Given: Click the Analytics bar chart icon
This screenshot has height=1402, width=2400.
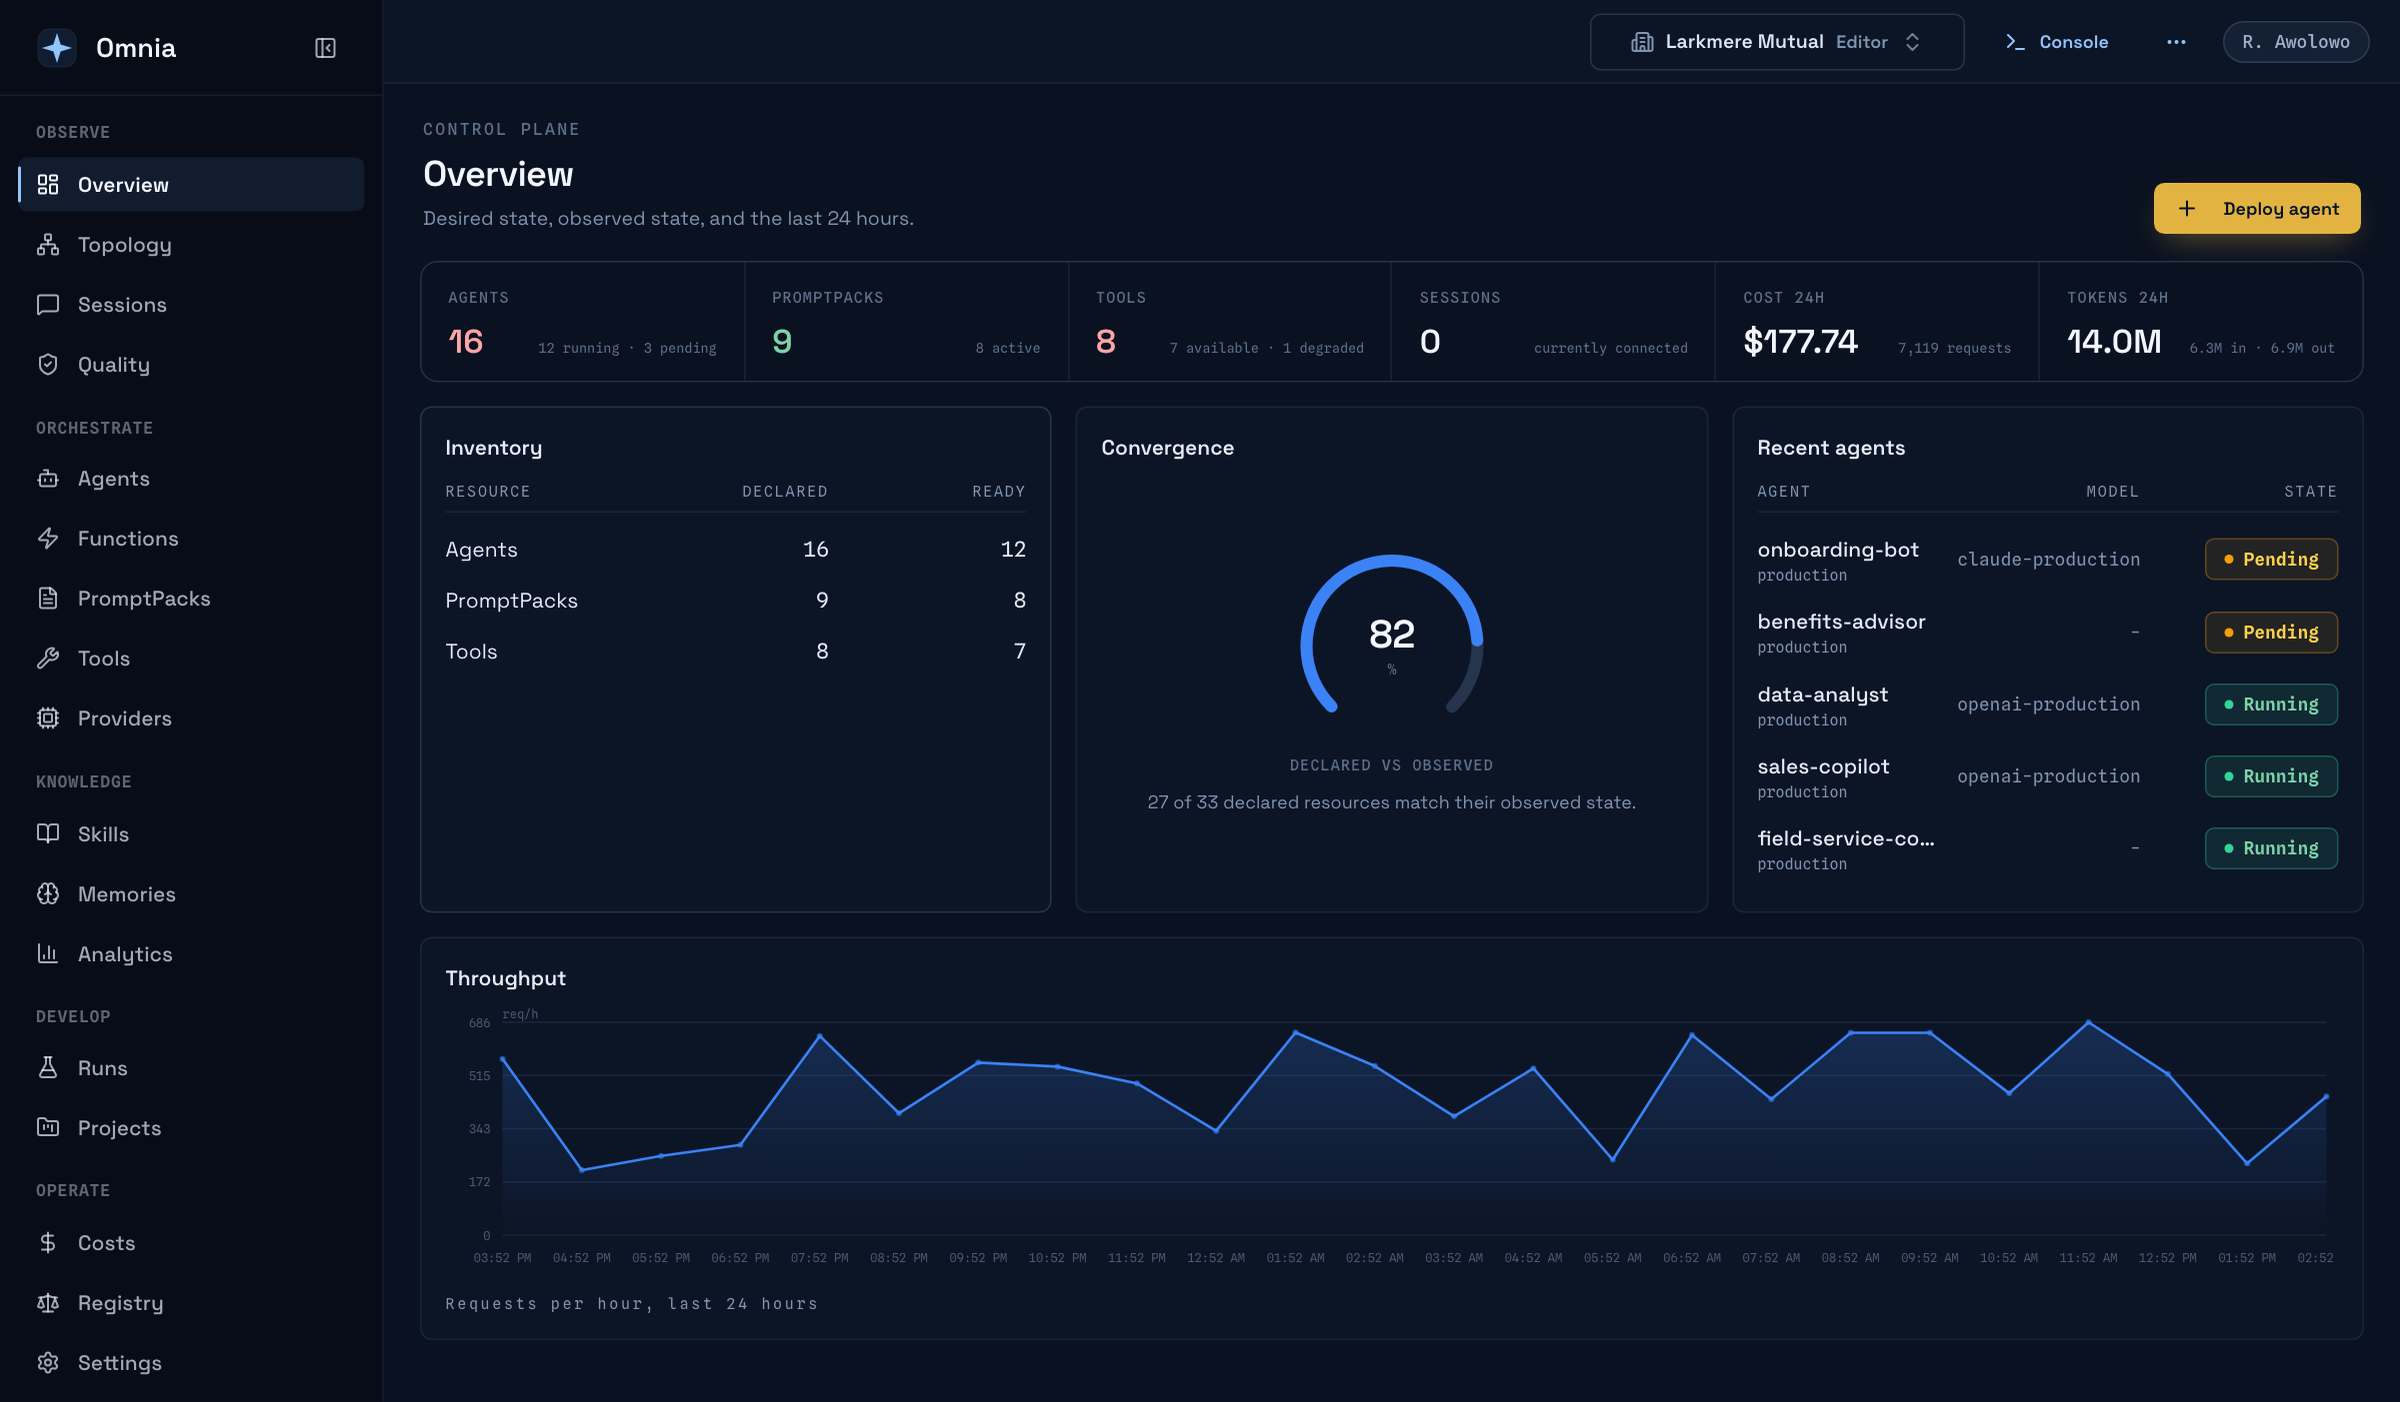Looking at the screenshot, I should point(48,954).
